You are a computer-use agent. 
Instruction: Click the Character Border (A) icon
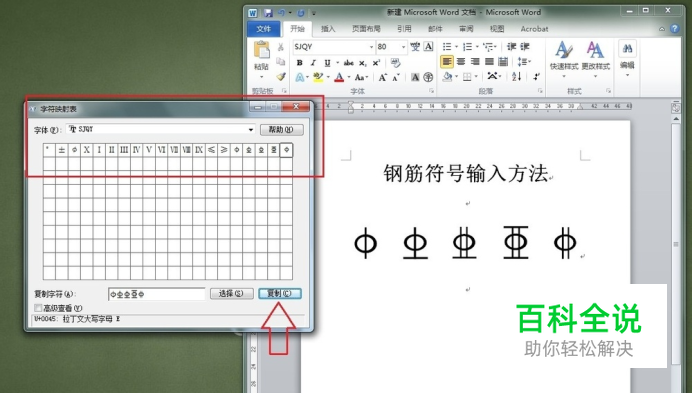(428, 47)
